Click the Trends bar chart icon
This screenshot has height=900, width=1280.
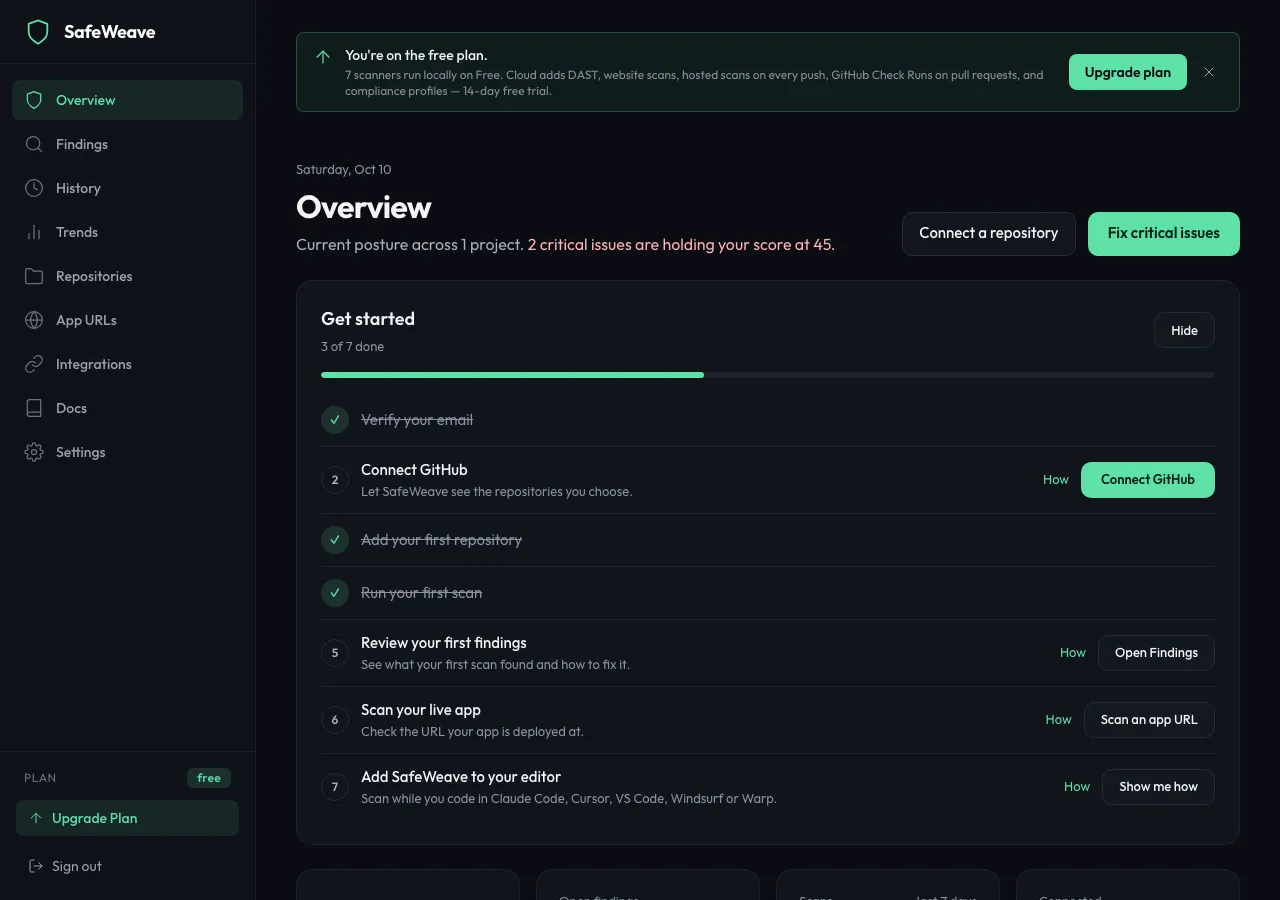click(x=34, y=232)
